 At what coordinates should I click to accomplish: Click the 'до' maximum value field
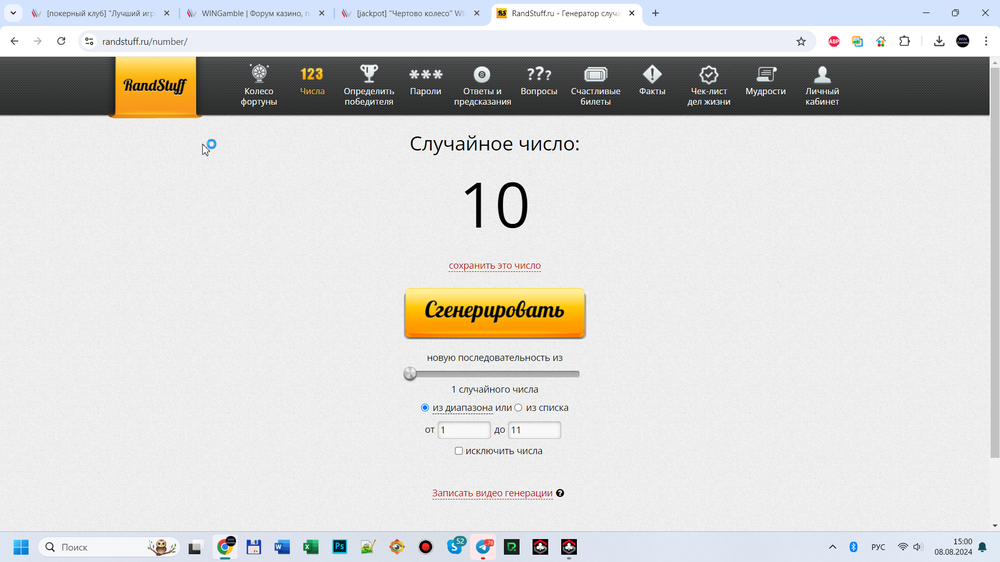pos(534,430)
